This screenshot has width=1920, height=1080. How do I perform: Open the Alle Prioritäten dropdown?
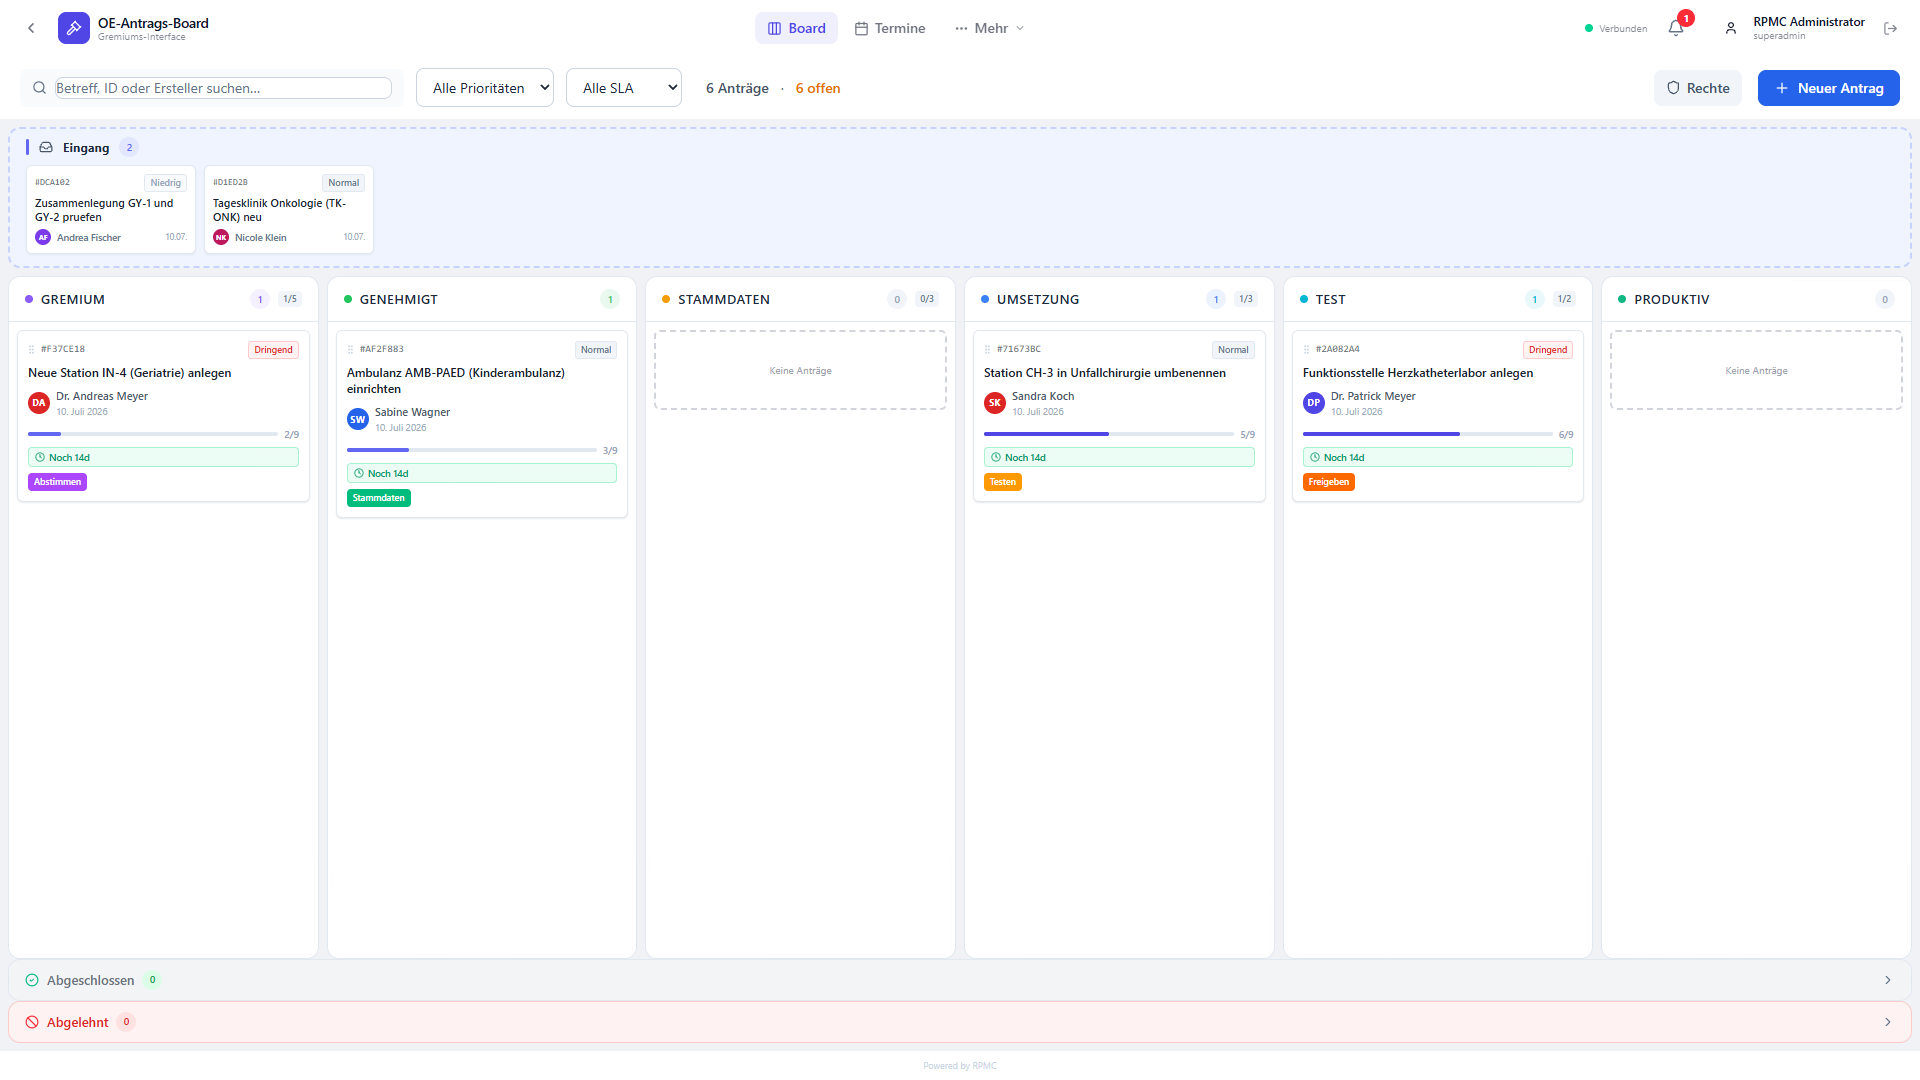tap(485, 88)
